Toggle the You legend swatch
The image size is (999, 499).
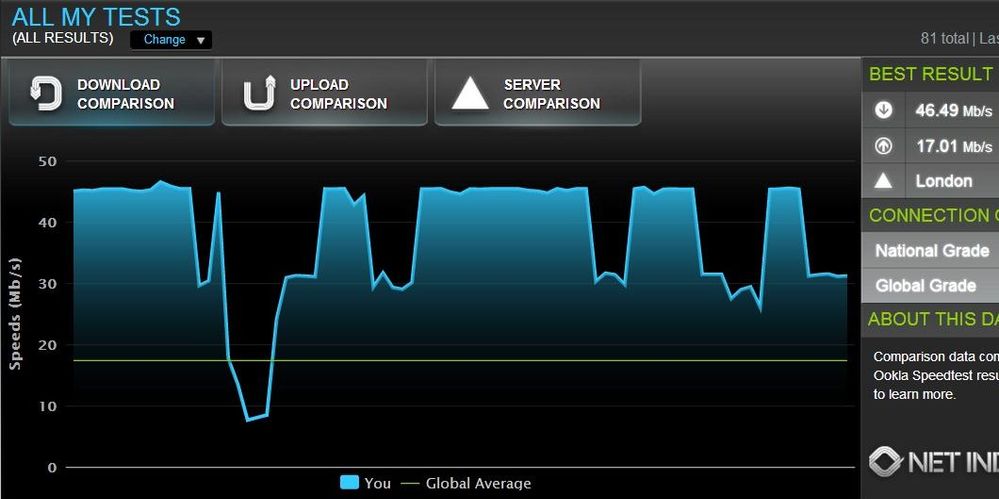pyautogui.click(x=349, y=482)
